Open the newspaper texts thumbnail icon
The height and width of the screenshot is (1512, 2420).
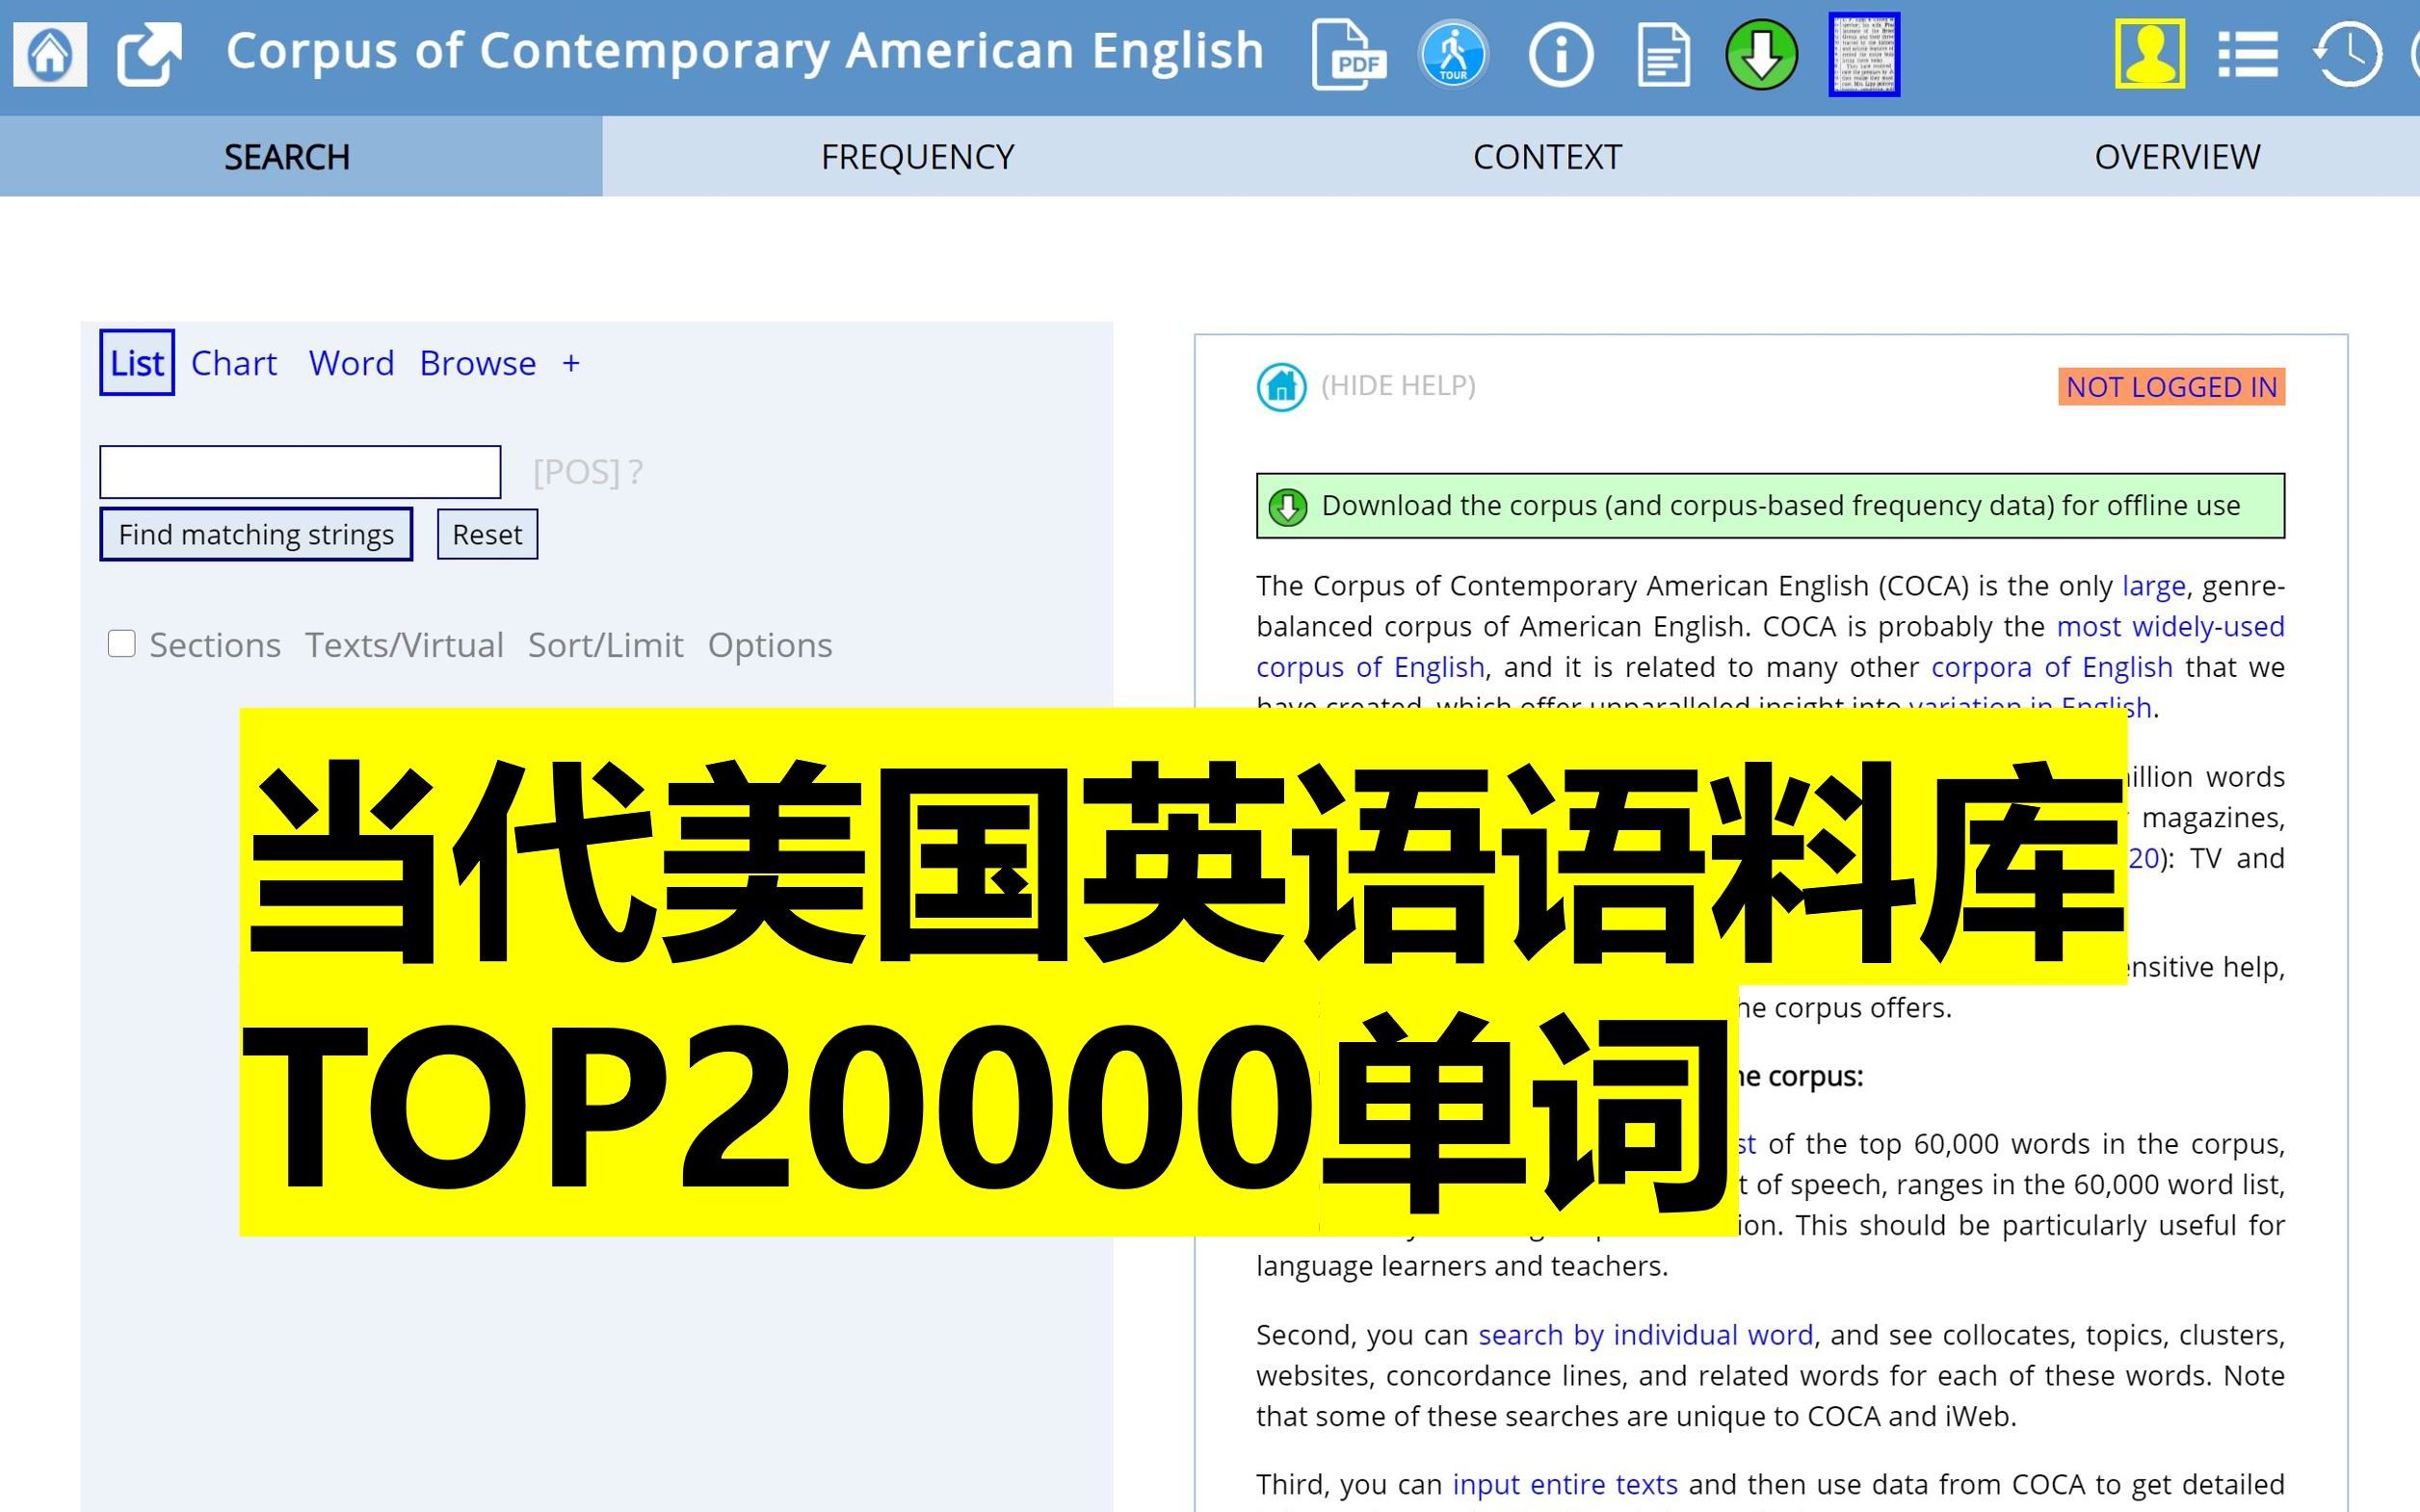click(x=1864, y=55)
